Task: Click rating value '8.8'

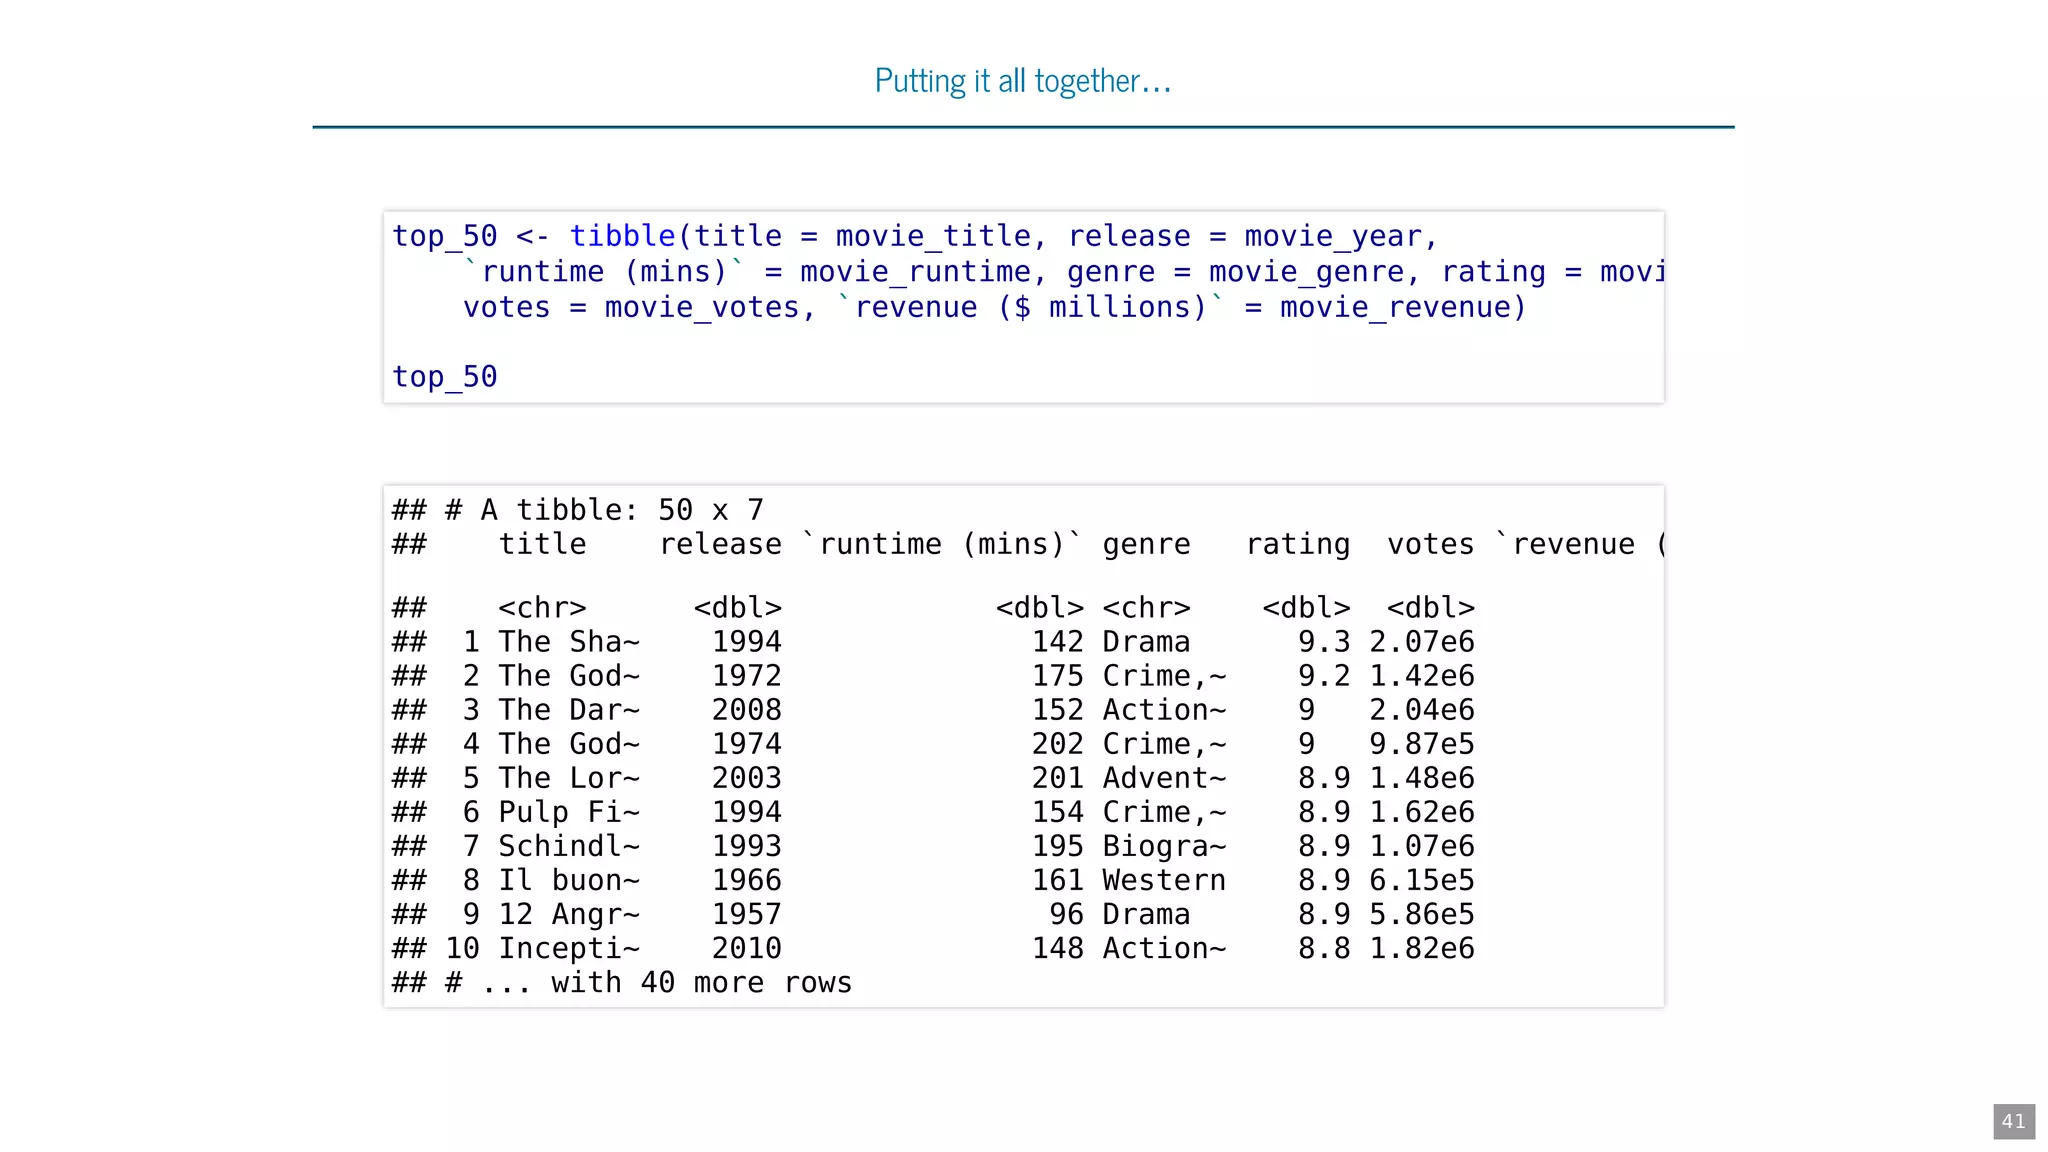Action: click(x=1324, y=948)
